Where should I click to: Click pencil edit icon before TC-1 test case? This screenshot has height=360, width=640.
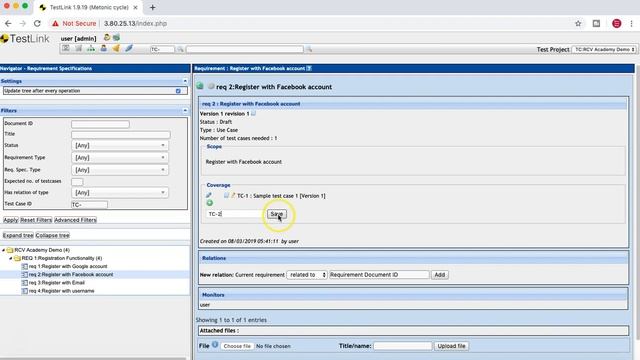coord(233,196)
